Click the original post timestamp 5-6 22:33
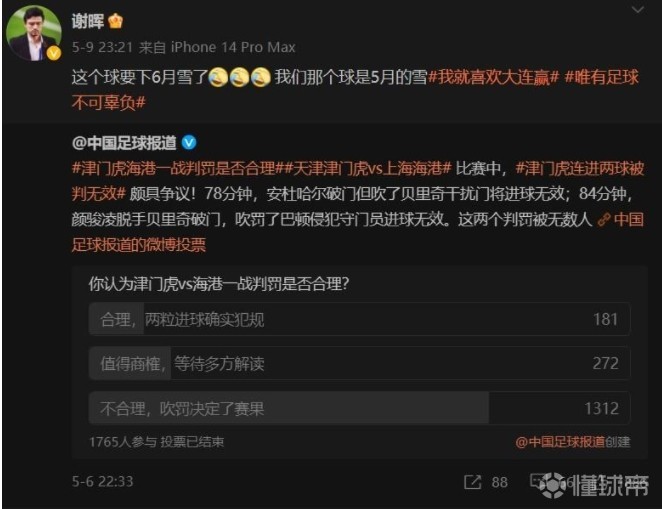Image resolution: width=662 pixels, height=509 pixels. coord(103,482)
